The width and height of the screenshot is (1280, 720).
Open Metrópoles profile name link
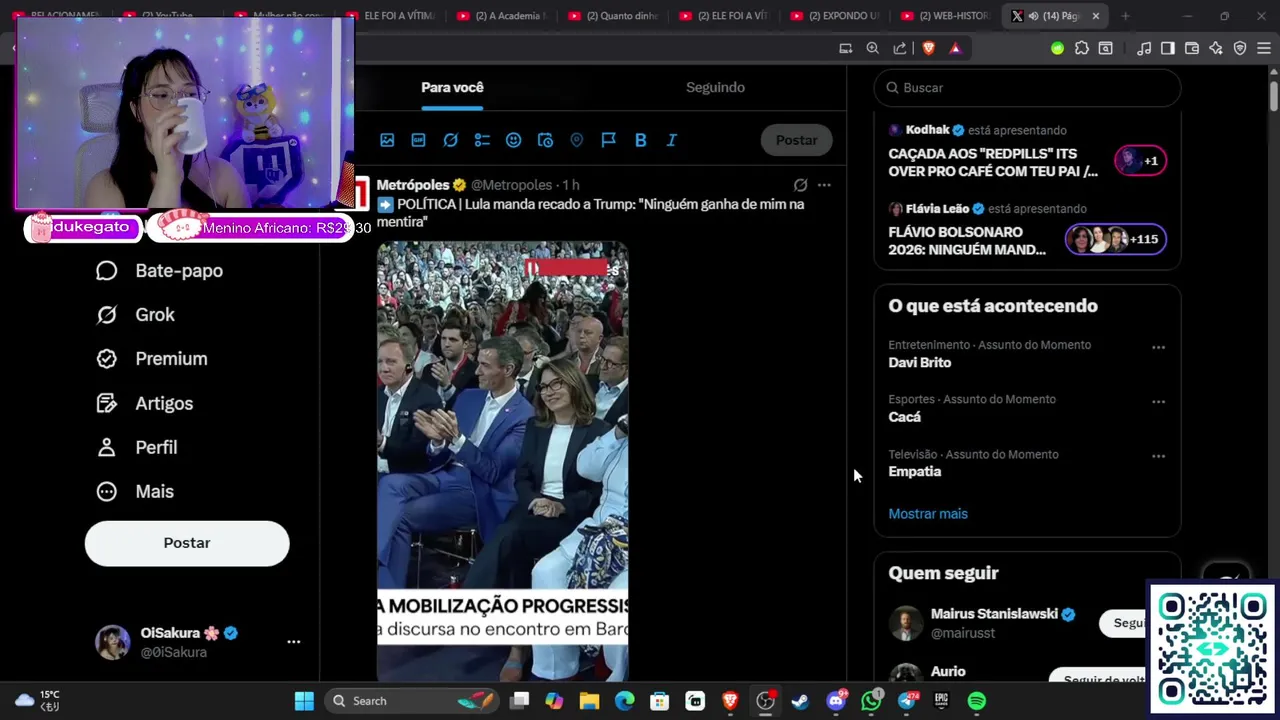point(413,185)
